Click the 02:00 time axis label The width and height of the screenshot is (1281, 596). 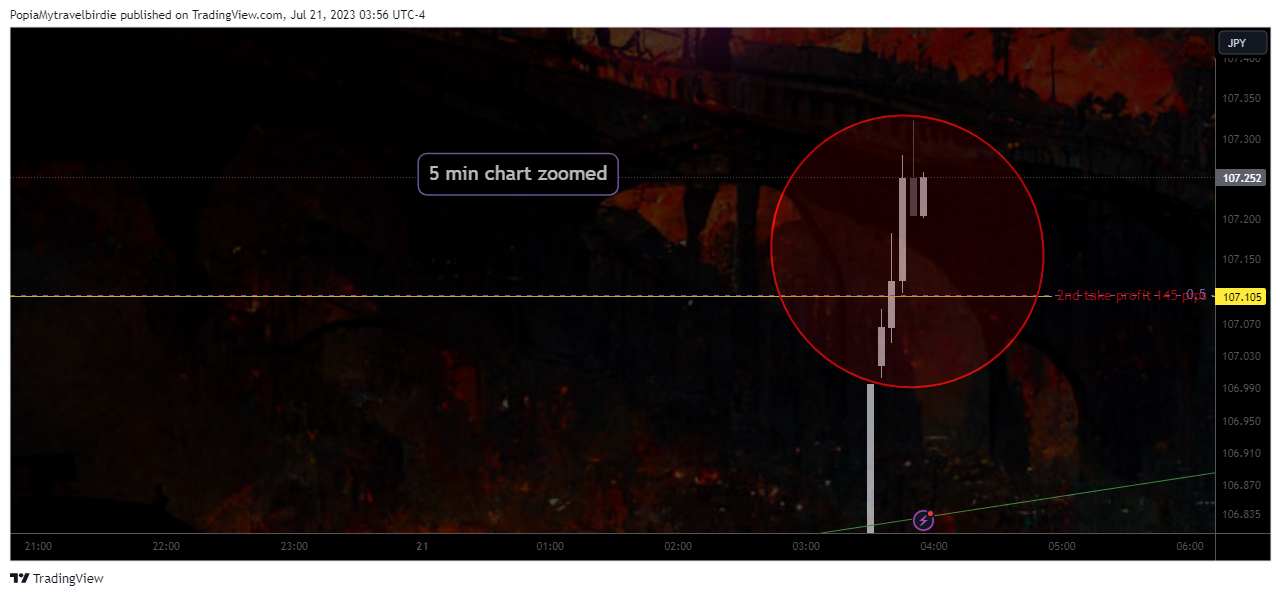tap(678, 546)
